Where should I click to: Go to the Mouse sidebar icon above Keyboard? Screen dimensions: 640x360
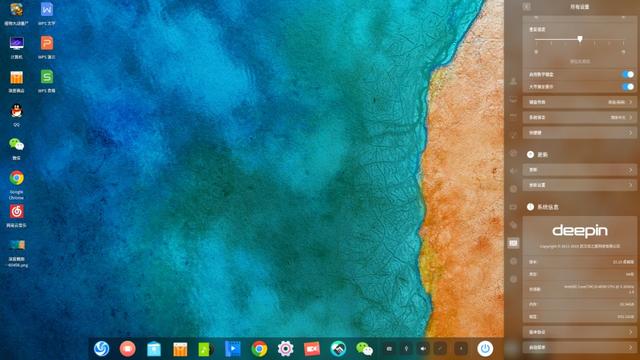[513, 225]
